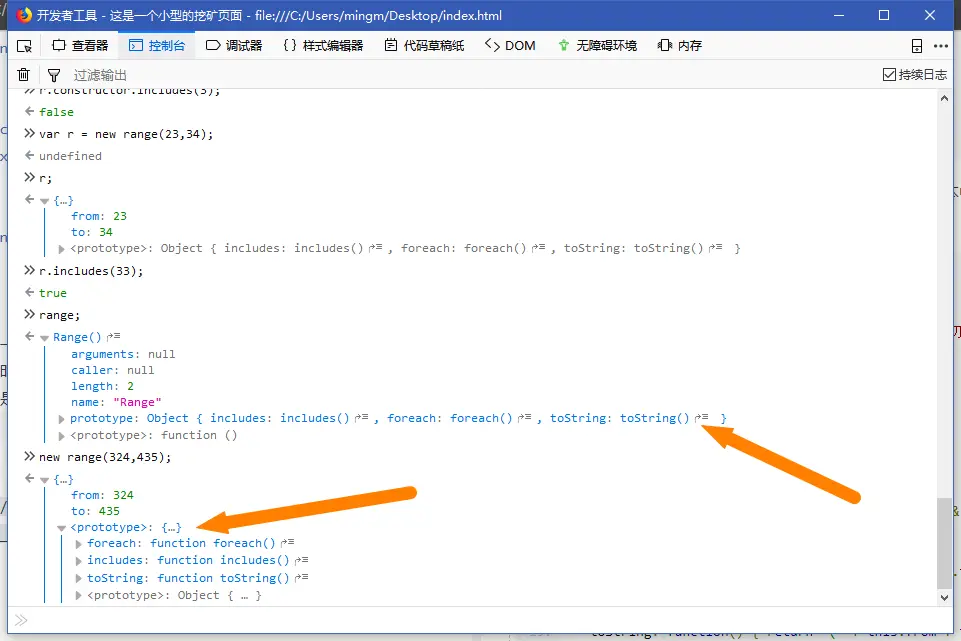Expand <prototype> of the r object

[x=61, y=249]
